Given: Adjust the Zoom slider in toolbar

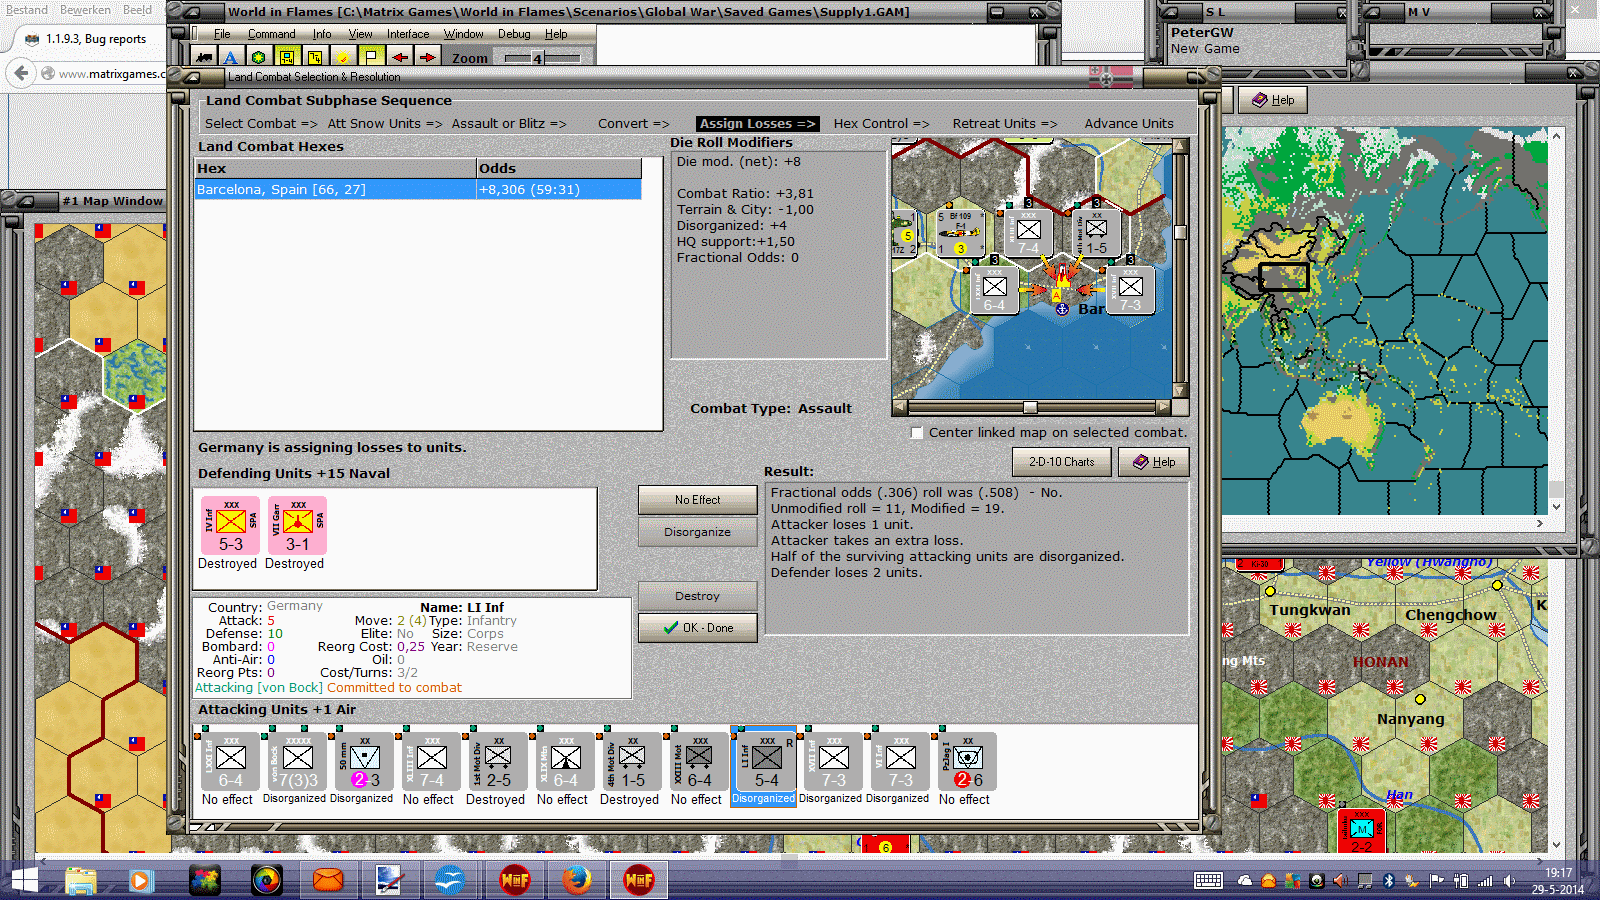Looking at the screenshot, I should tap(538, 58).
